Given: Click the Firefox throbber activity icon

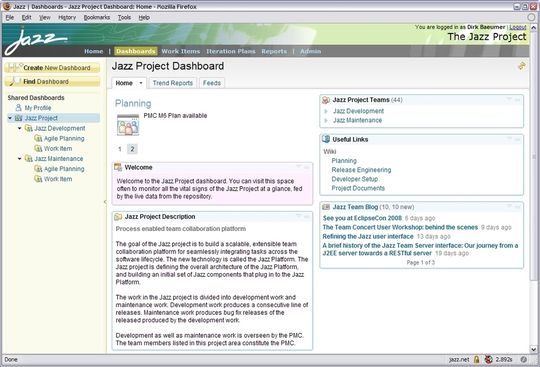Looking at the screenshot, I should click(x=532, y=17).
